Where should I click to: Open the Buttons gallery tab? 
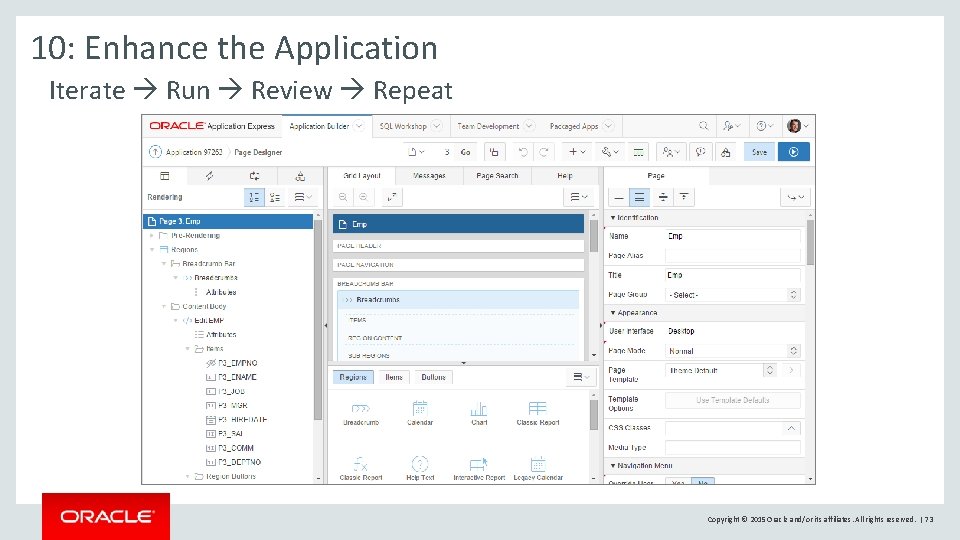[x=433, y=377]
